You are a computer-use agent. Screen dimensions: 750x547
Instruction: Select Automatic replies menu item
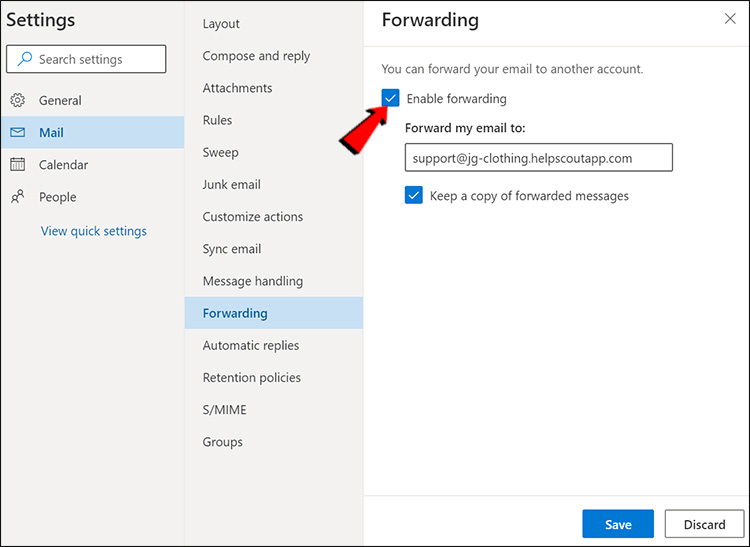point(250,345)
